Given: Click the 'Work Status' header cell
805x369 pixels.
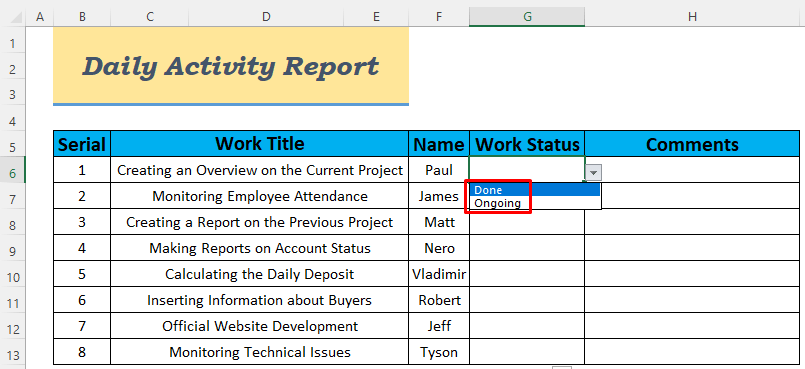Looking at the screenshot, I should coord(527,144).
